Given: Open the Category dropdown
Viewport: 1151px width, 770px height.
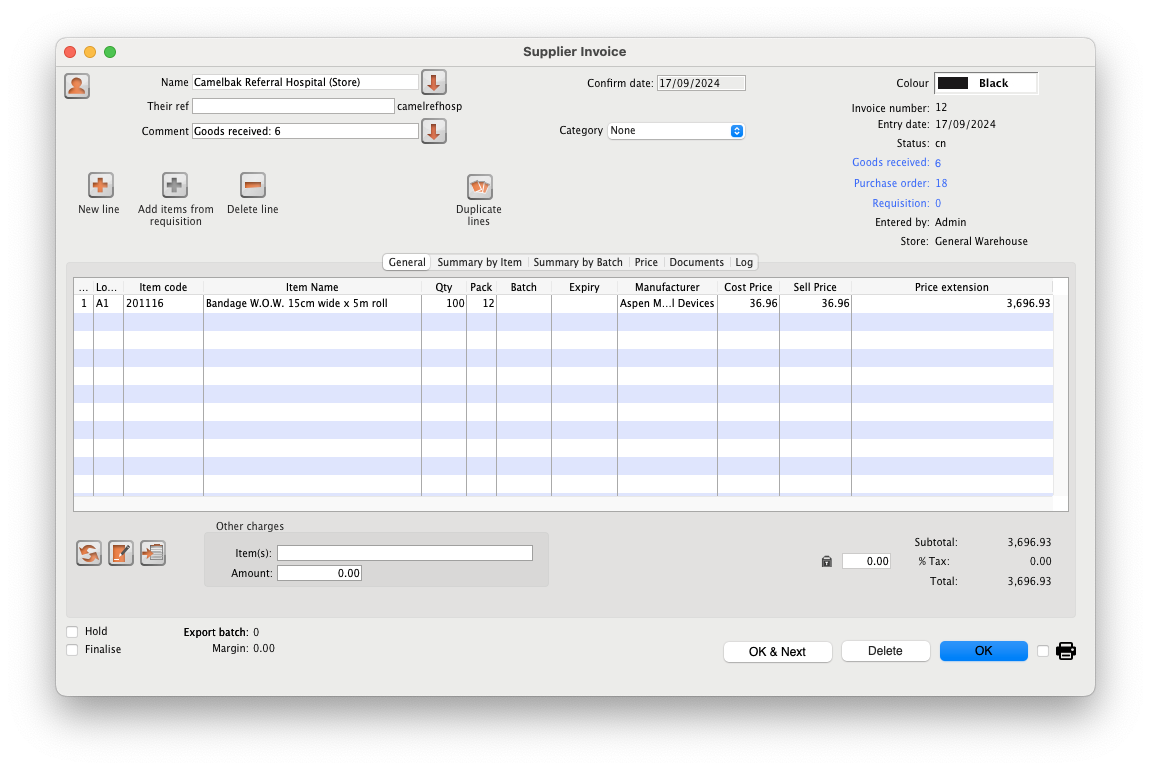Looking at the screenshot, I should pyautogui.click(x=676, y=131).
